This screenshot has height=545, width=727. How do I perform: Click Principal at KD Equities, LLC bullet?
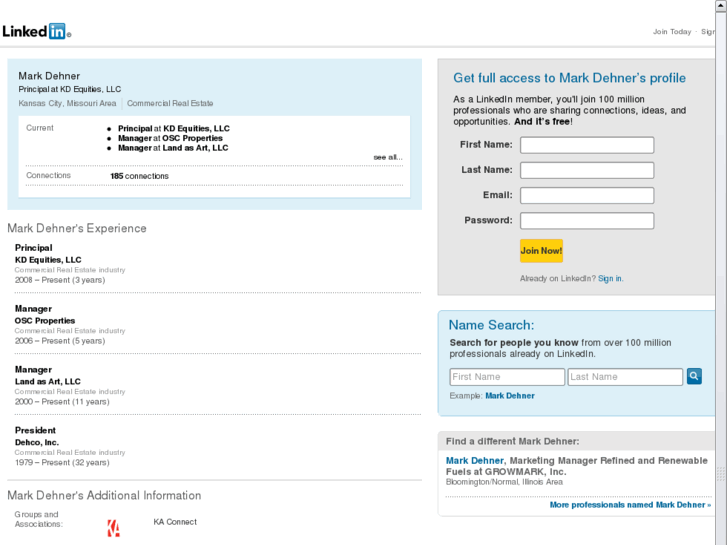(173, 128)
